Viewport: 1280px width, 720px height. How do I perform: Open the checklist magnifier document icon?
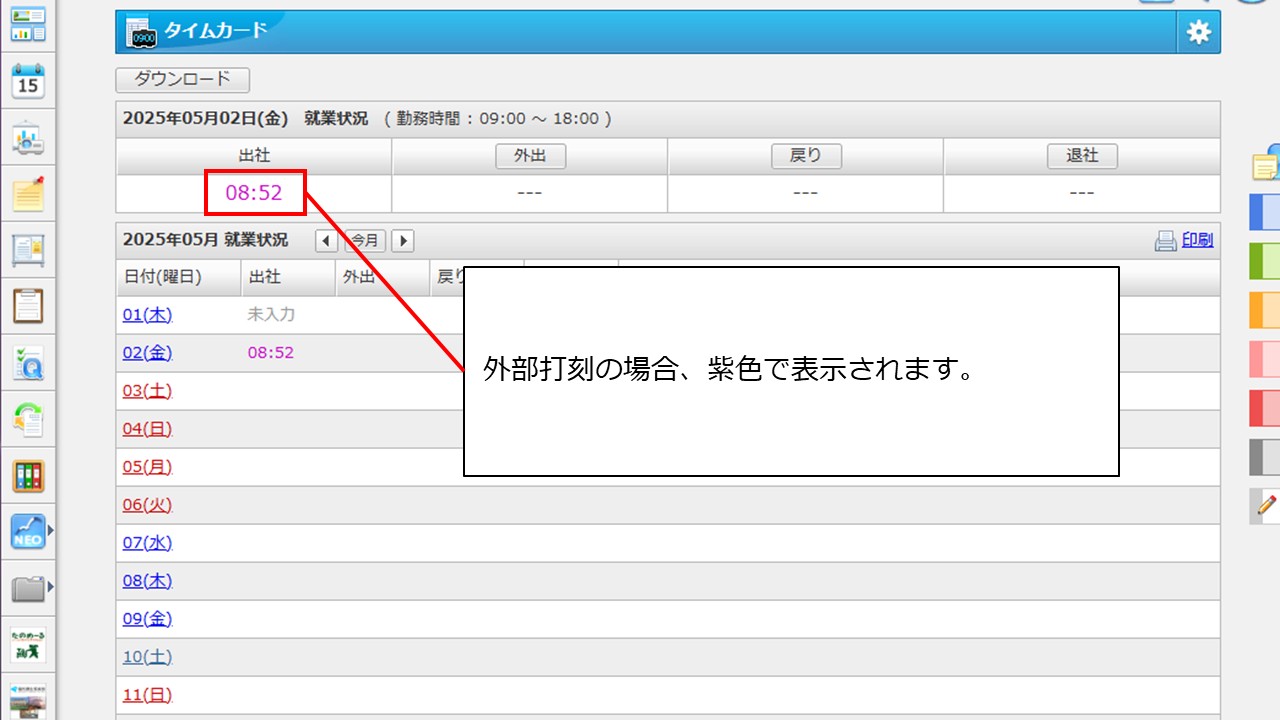coord(28,364)
